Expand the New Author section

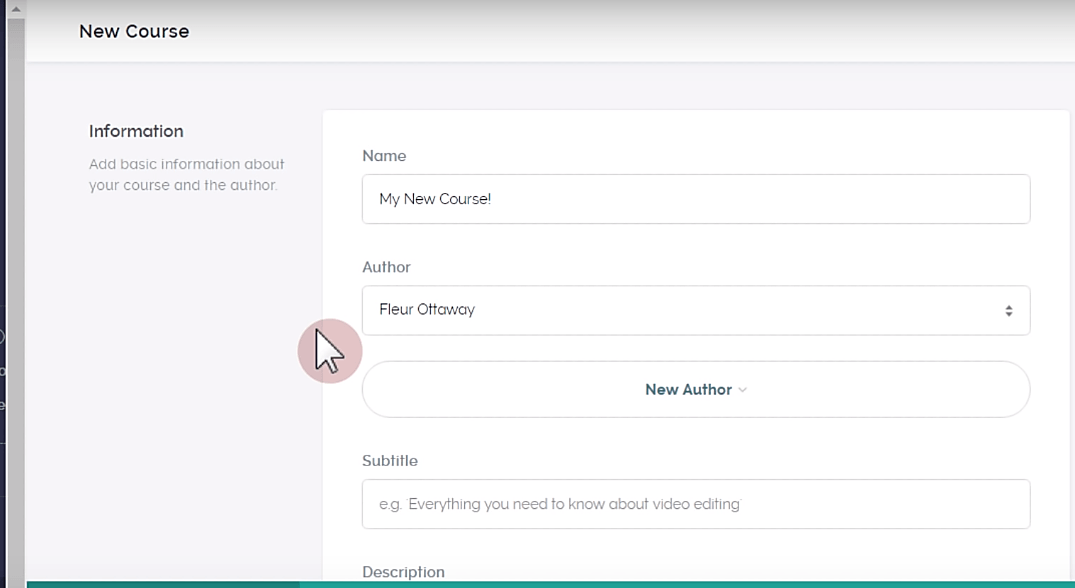pos(695,390)
